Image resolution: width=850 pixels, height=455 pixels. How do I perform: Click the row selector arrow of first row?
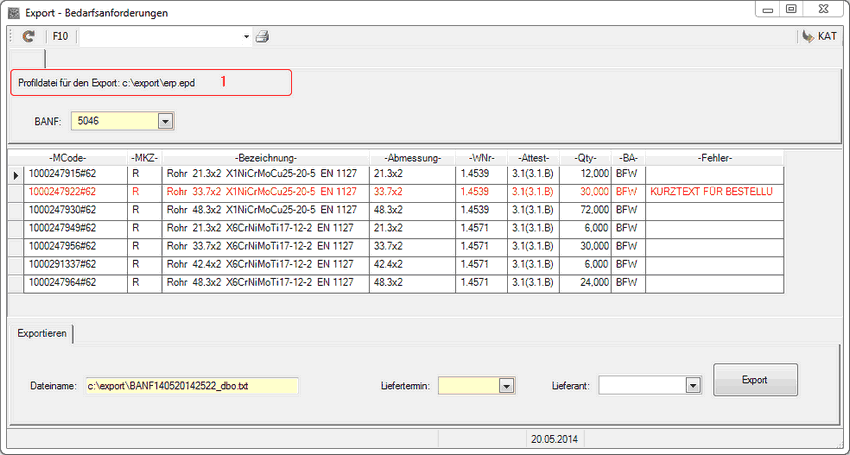14,175
